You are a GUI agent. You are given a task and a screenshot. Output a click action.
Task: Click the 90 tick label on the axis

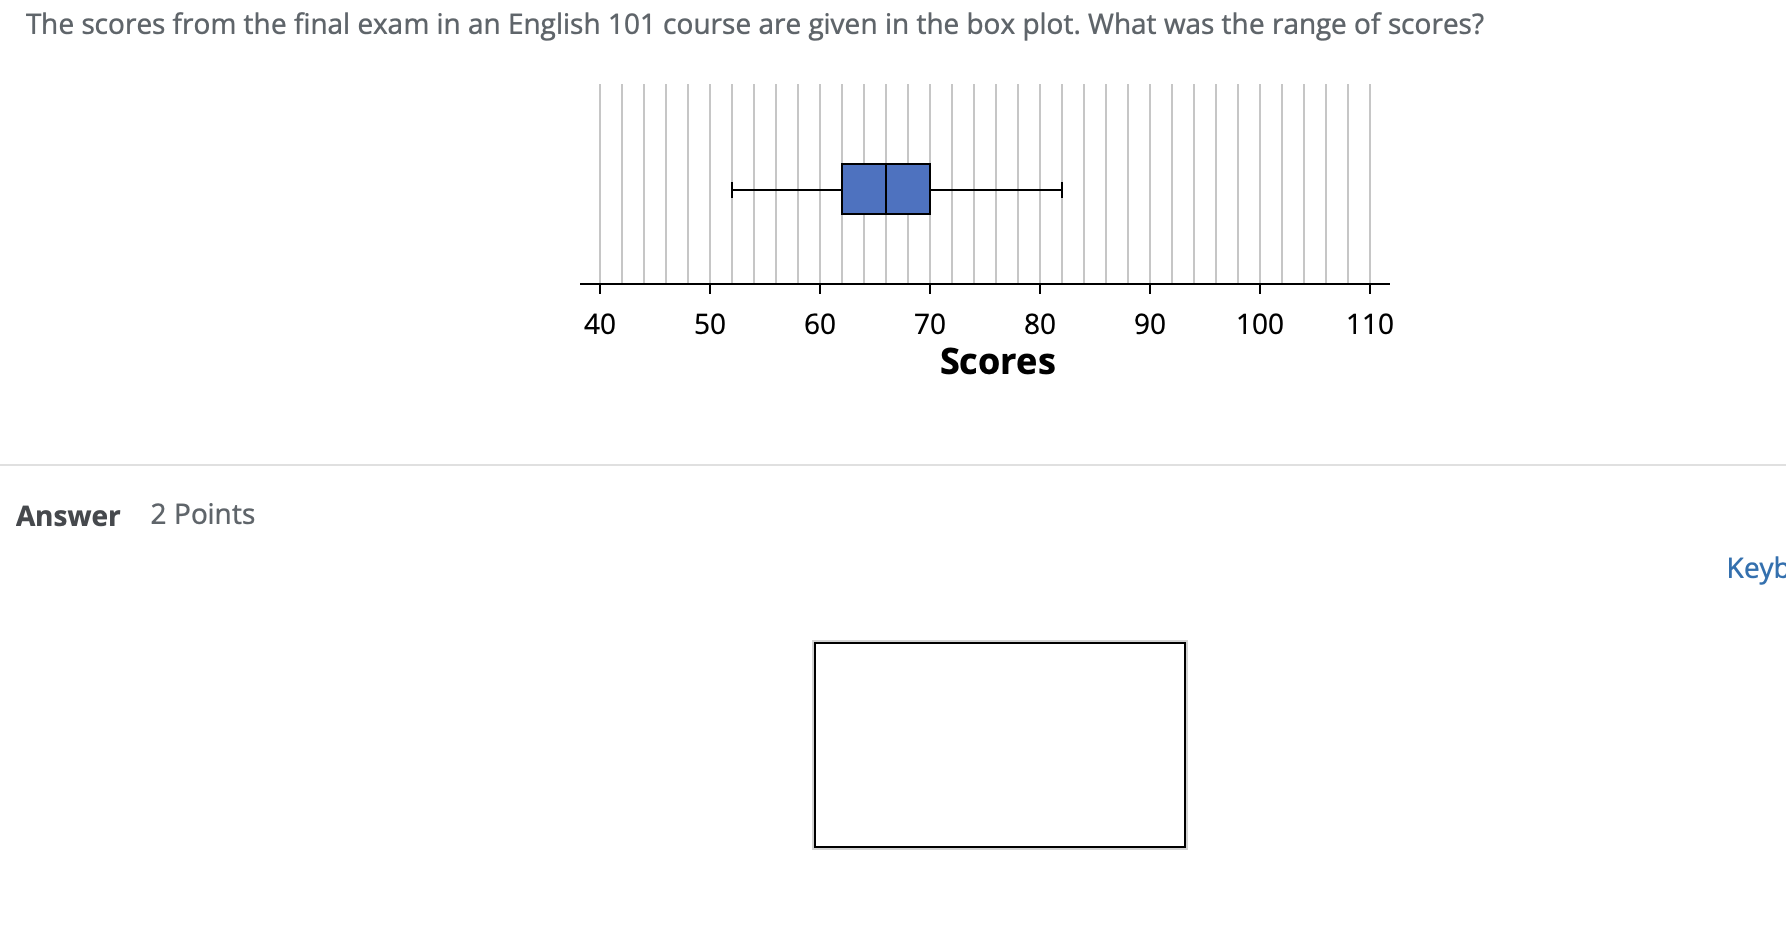click(1149, 323)
